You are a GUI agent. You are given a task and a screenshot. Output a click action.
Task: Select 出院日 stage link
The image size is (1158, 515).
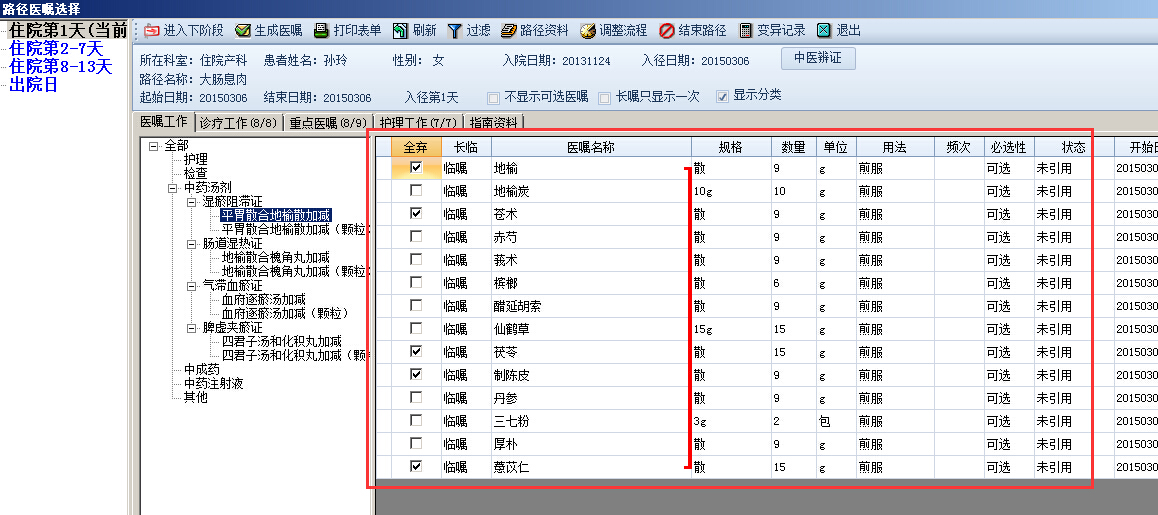[x=33, y=84]
